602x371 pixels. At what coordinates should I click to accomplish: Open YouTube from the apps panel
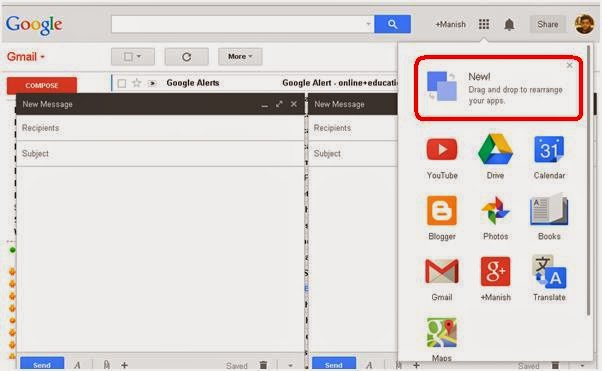[x=442, y=149]
